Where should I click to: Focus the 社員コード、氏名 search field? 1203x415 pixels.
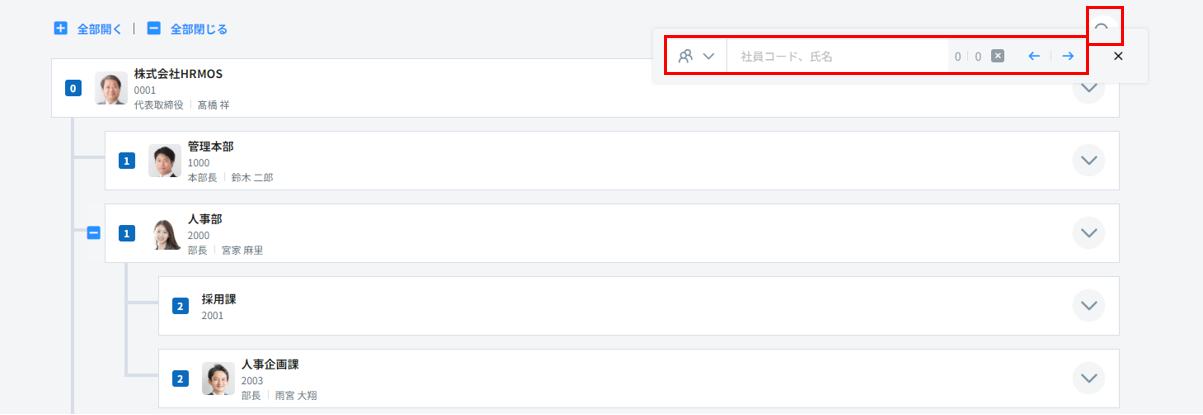(838, 57)
